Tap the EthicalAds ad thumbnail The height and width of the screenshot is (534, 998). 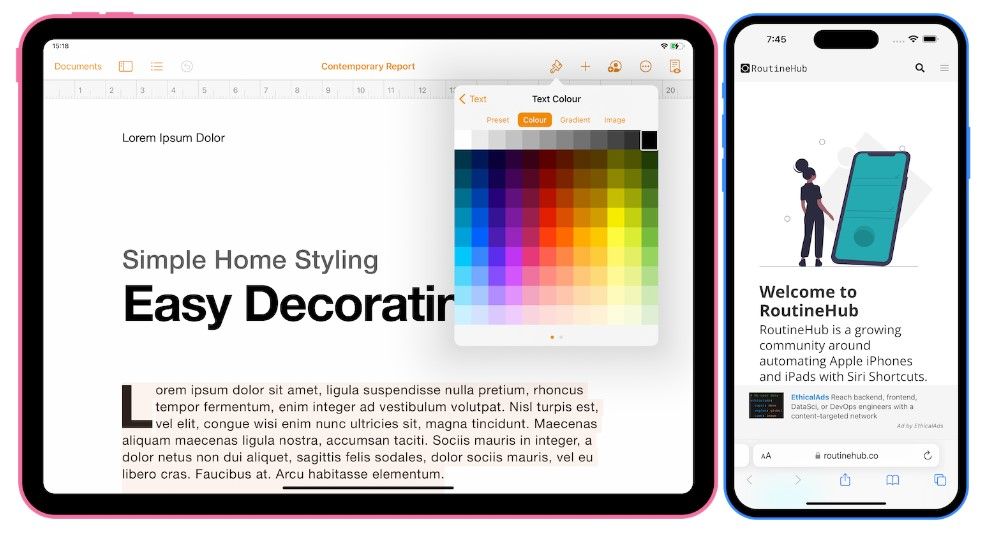coord(766,406)
